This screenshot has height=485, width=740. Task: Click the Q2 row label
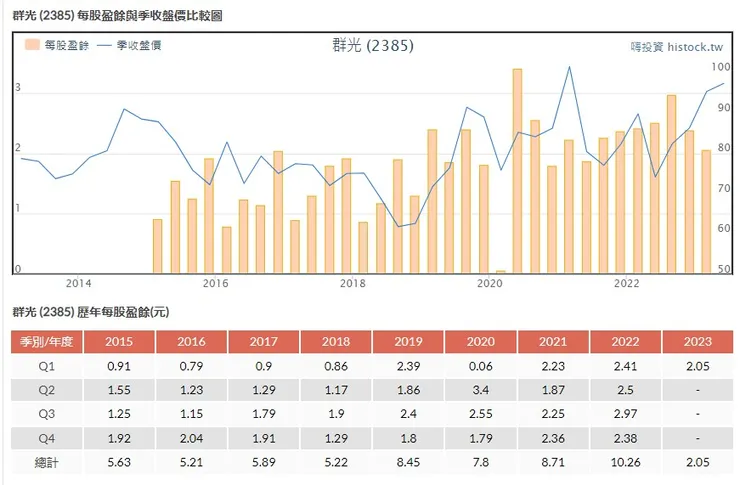pos(47,390)
